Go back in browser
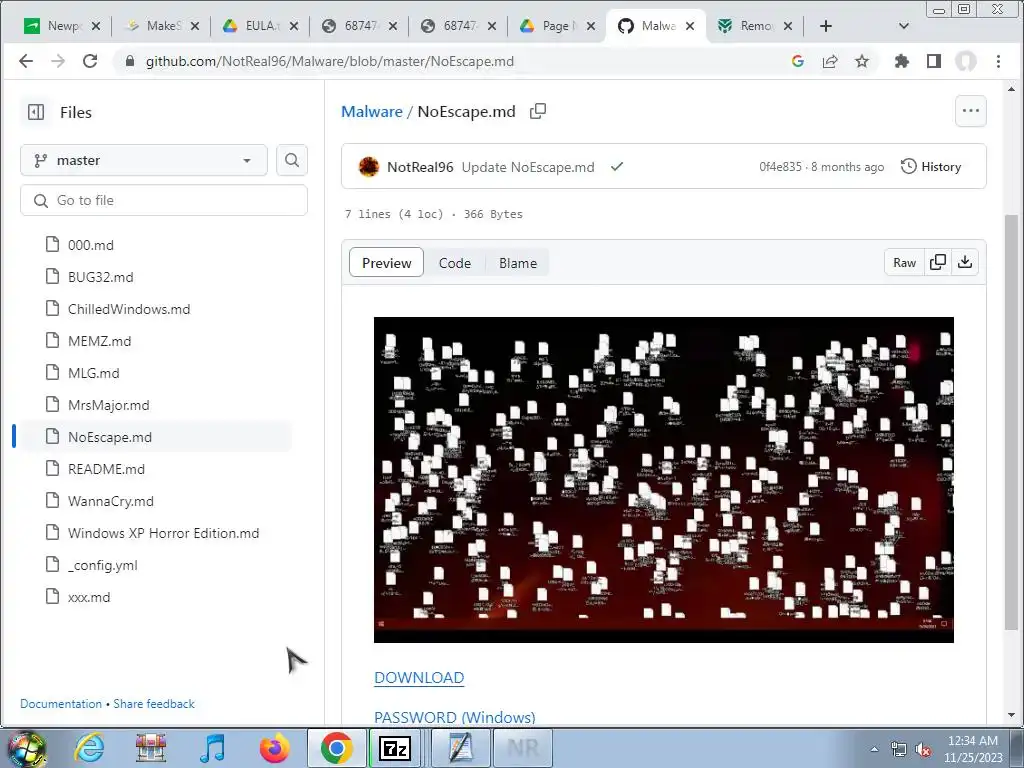 (26, 61)
